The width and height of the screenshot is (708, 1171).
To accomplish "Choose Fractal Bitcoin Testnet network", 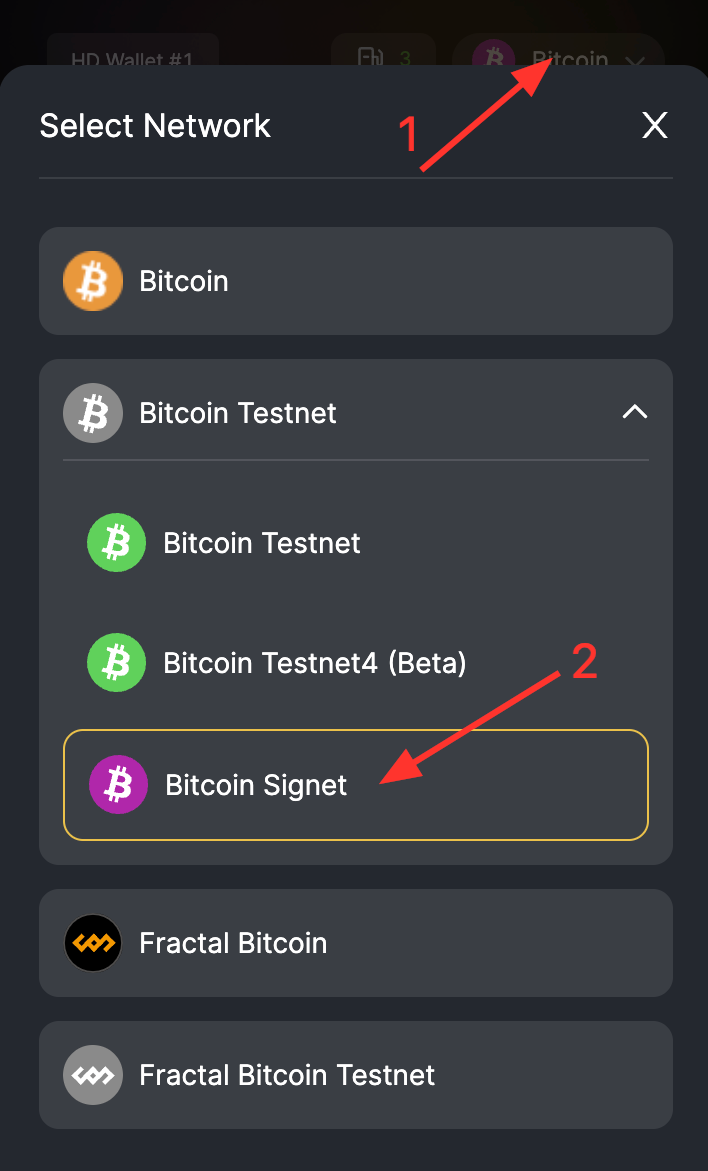I will 355,1075.
